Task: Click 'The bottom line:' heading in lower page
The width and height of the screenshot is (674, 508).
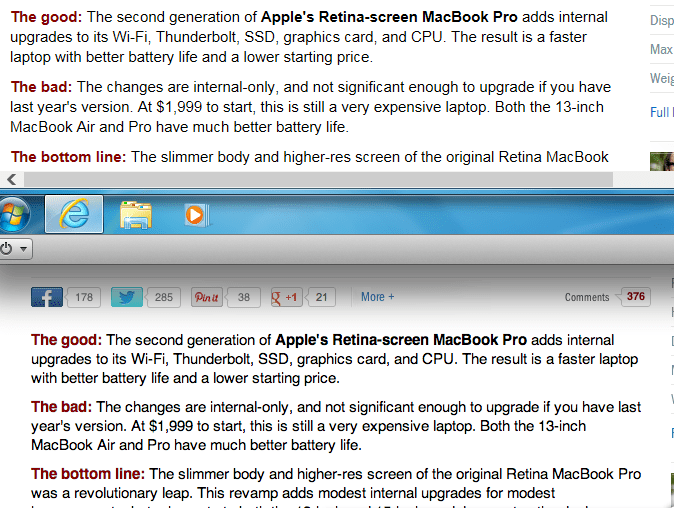Action: 88,474
